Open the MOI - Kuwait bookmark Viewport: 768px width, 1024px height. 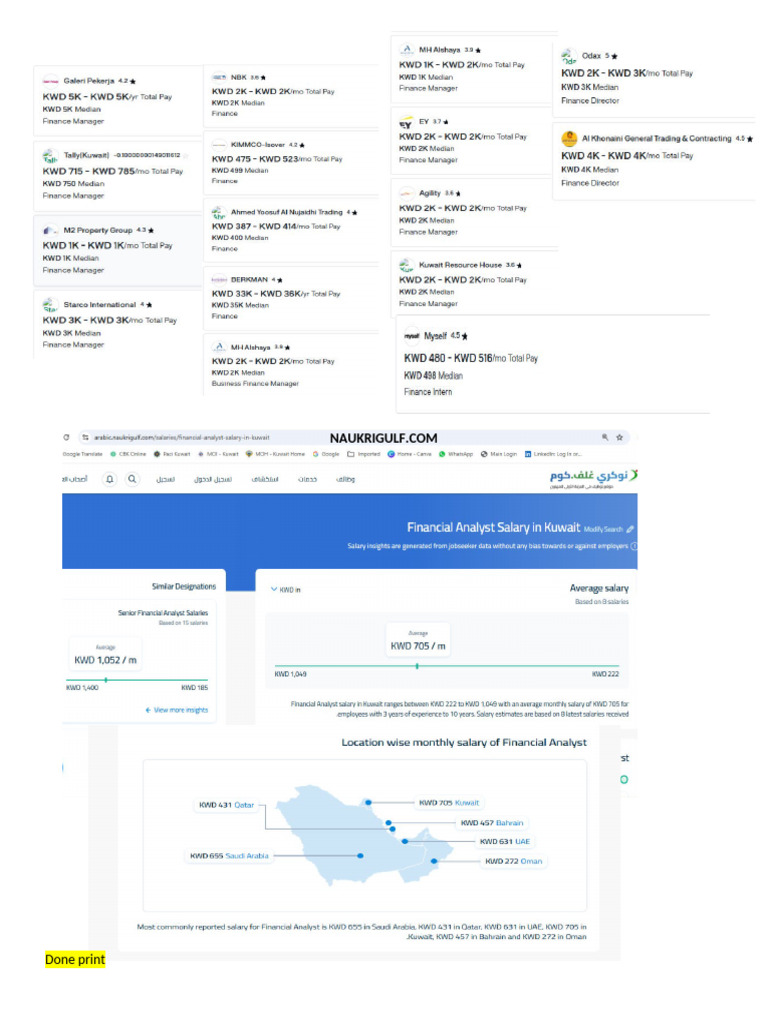click(218, 454)
